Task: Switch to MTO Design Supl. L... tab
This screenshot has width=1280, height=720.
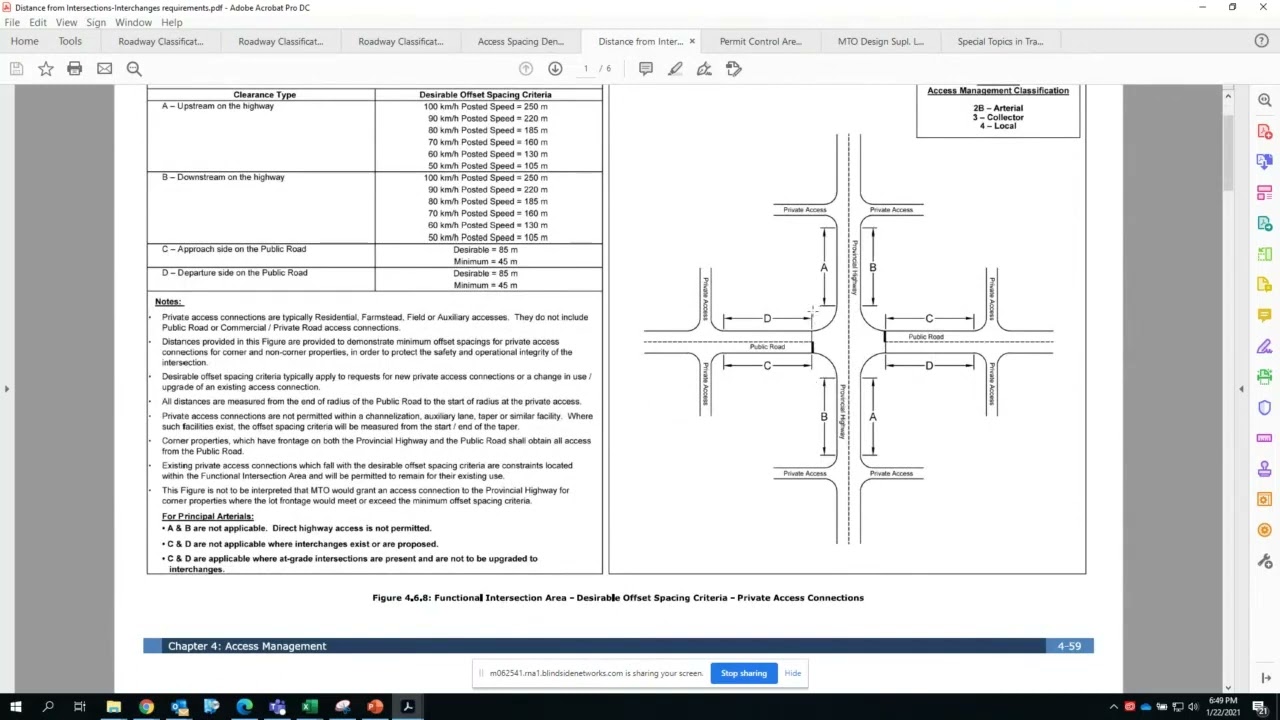Action: [881, 41]
